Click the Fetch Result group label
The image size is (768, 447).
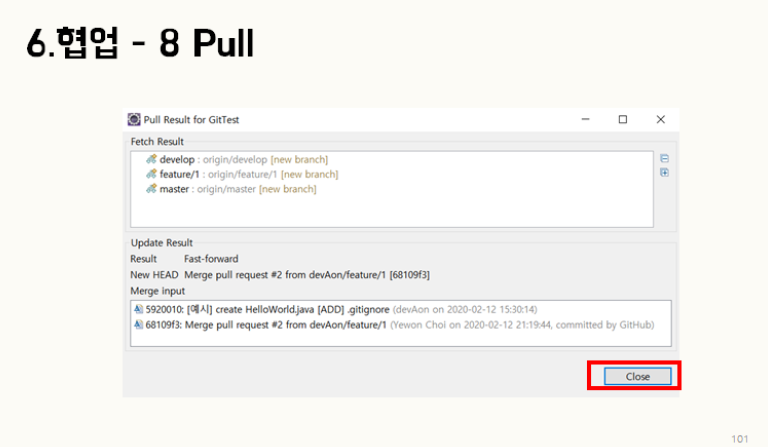(157, 141)
